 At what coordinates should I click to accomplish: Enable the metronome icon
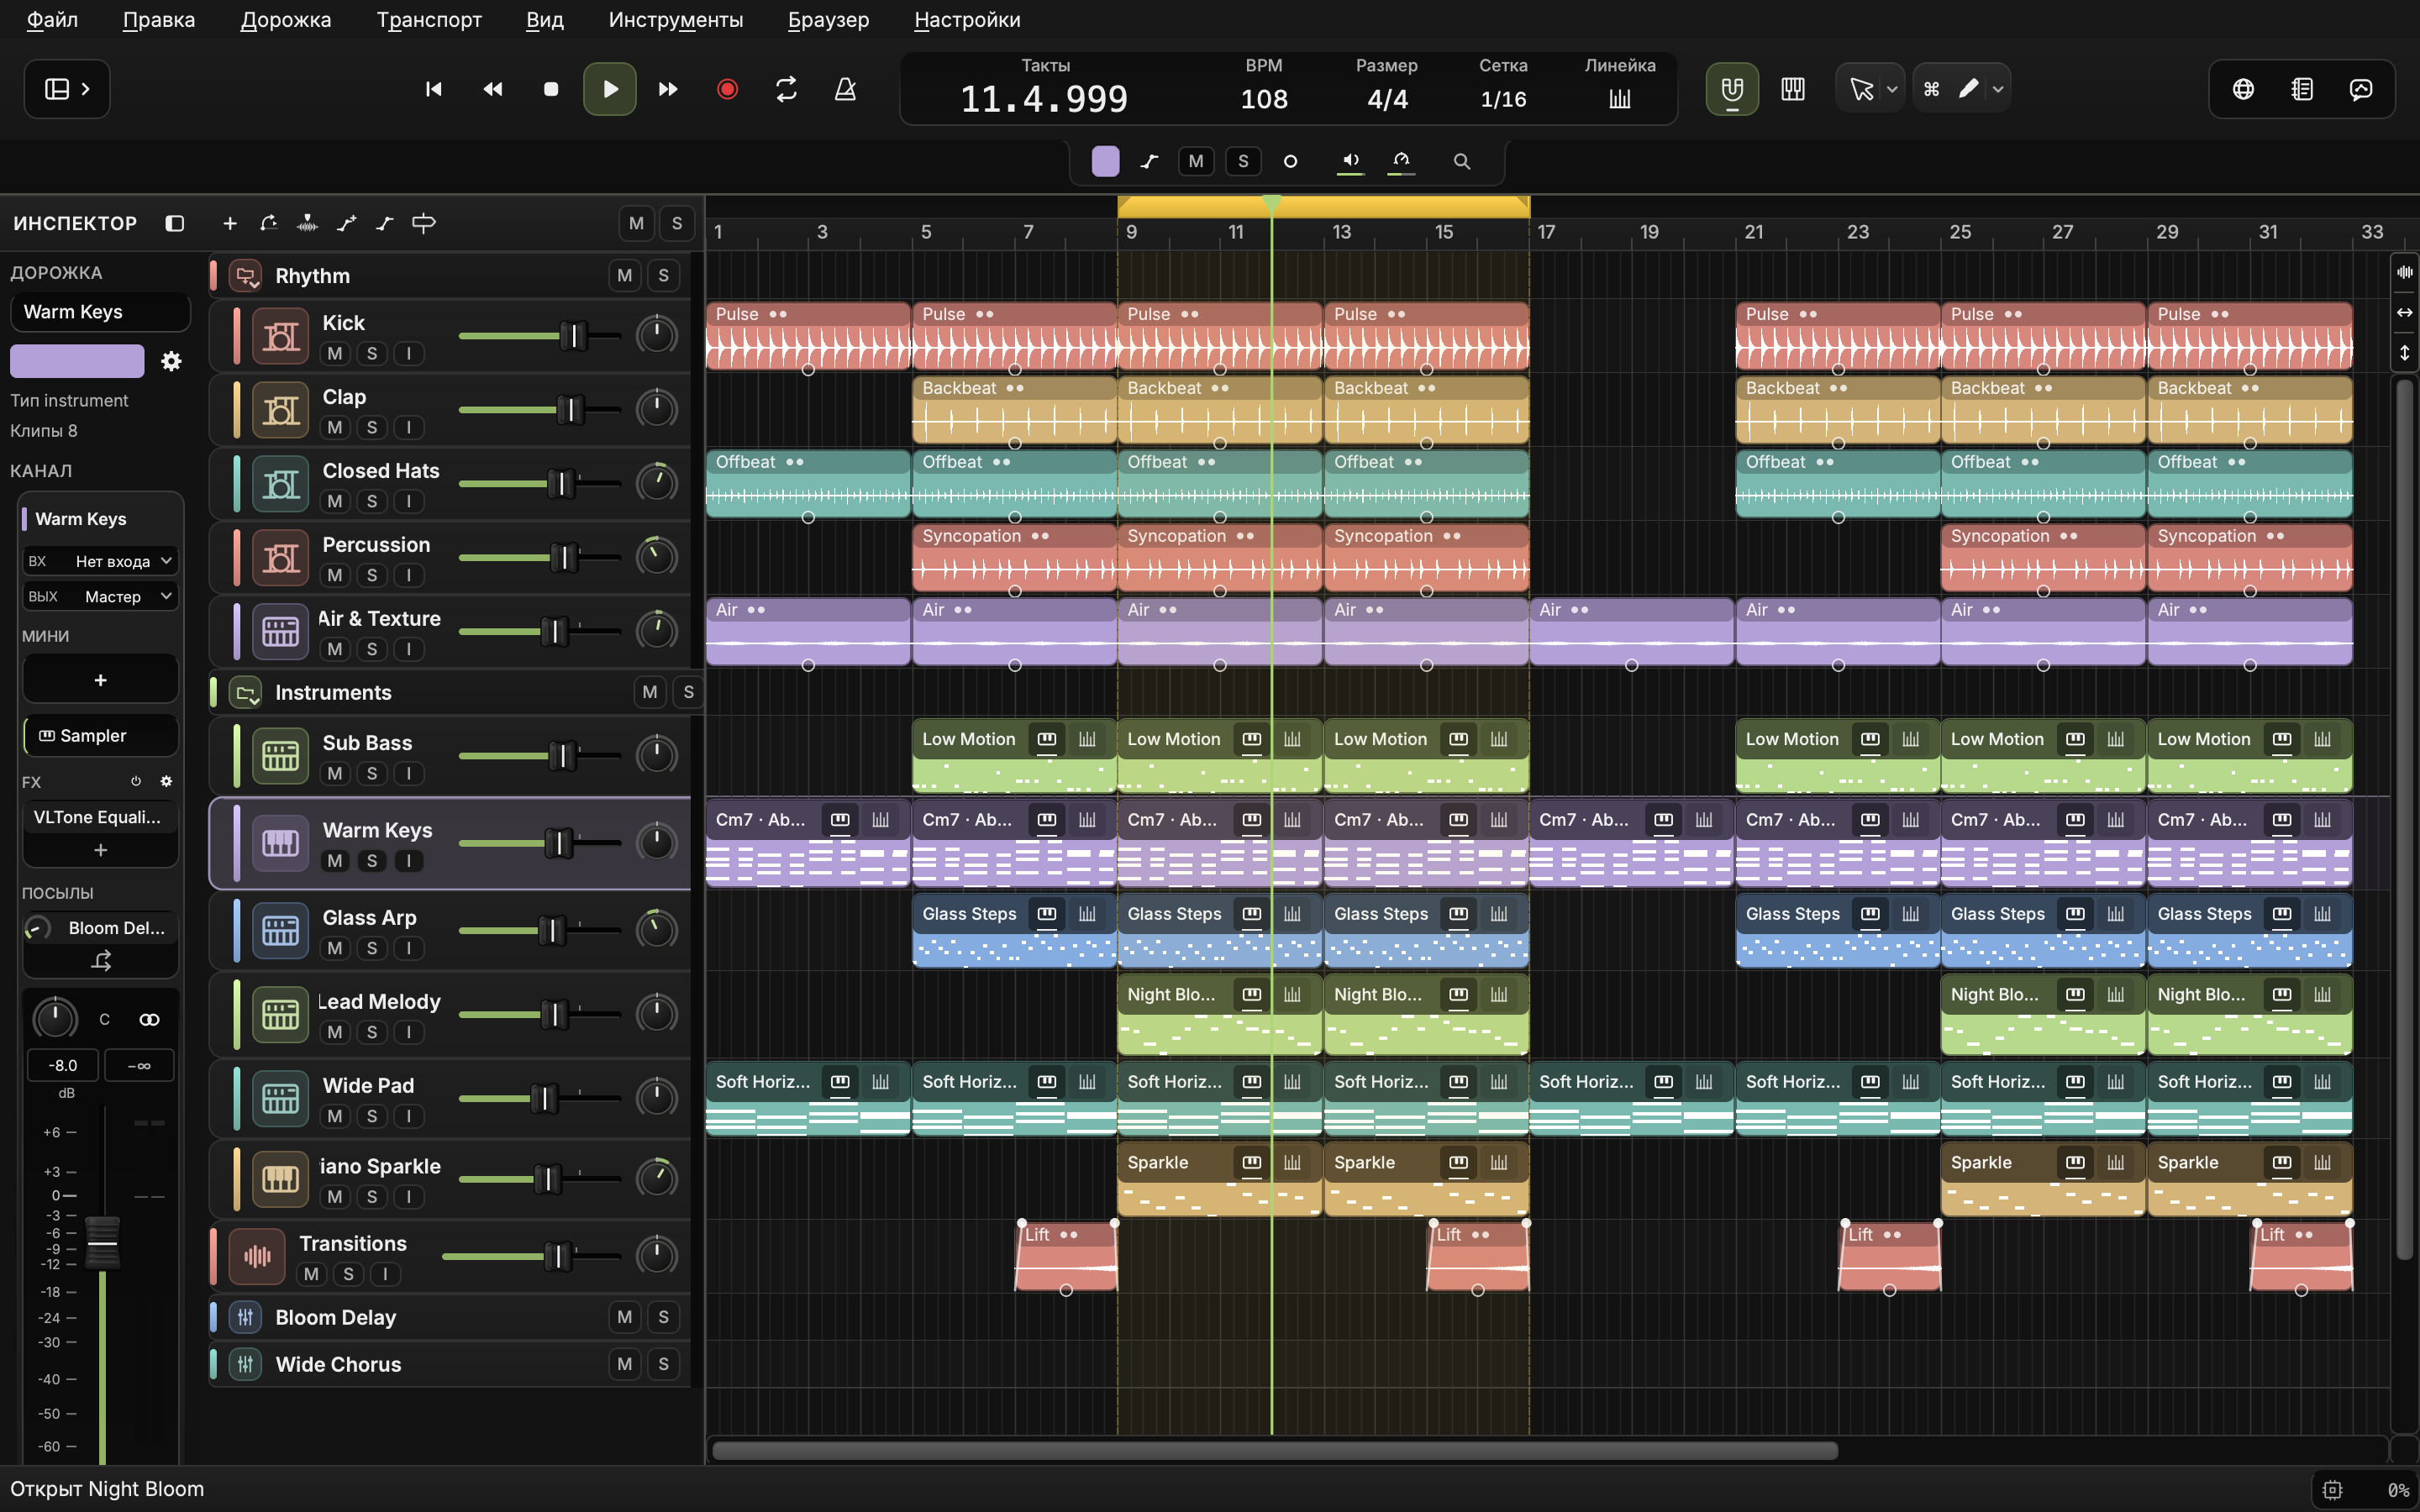pos(845,89)
